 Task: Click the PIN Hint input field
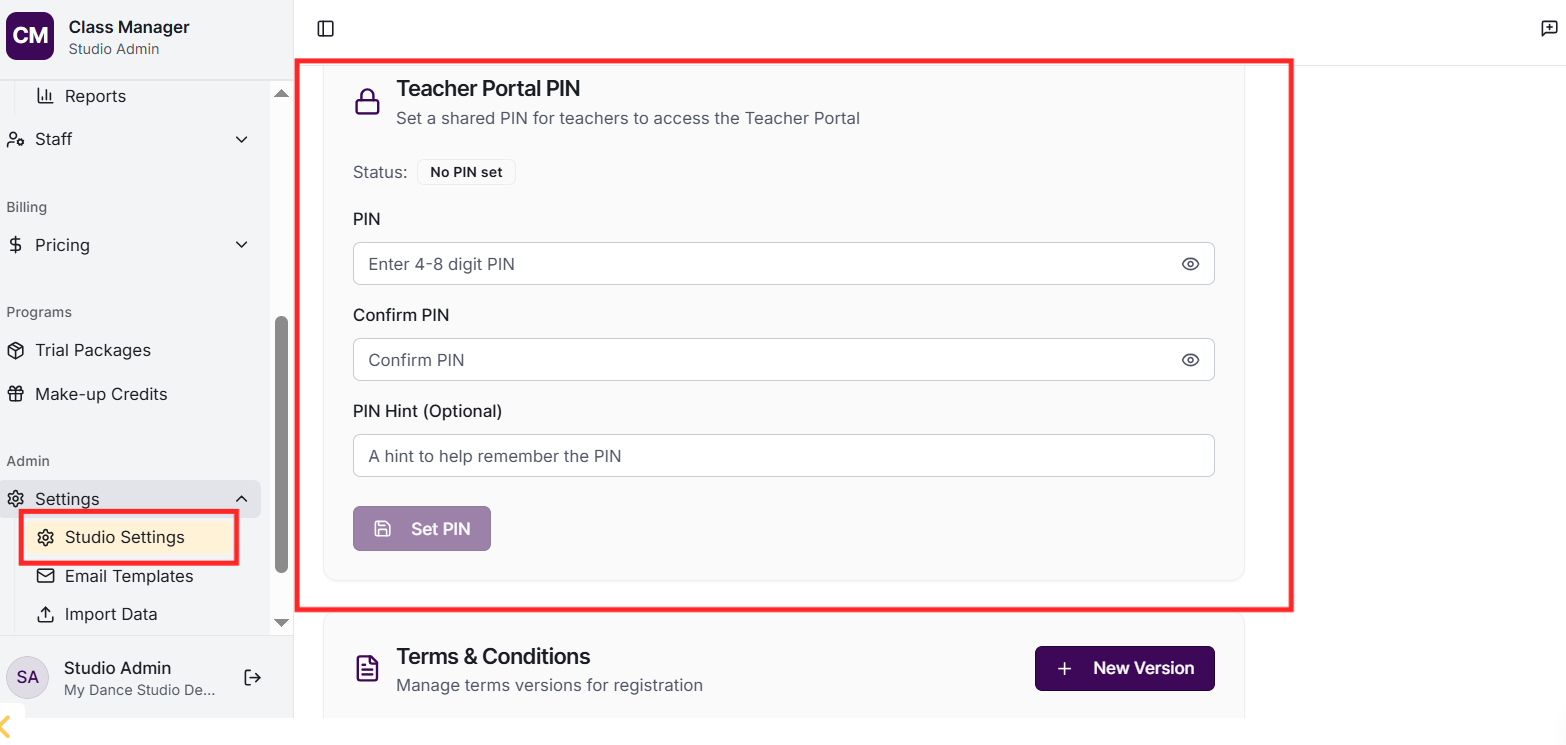[783, 456]
